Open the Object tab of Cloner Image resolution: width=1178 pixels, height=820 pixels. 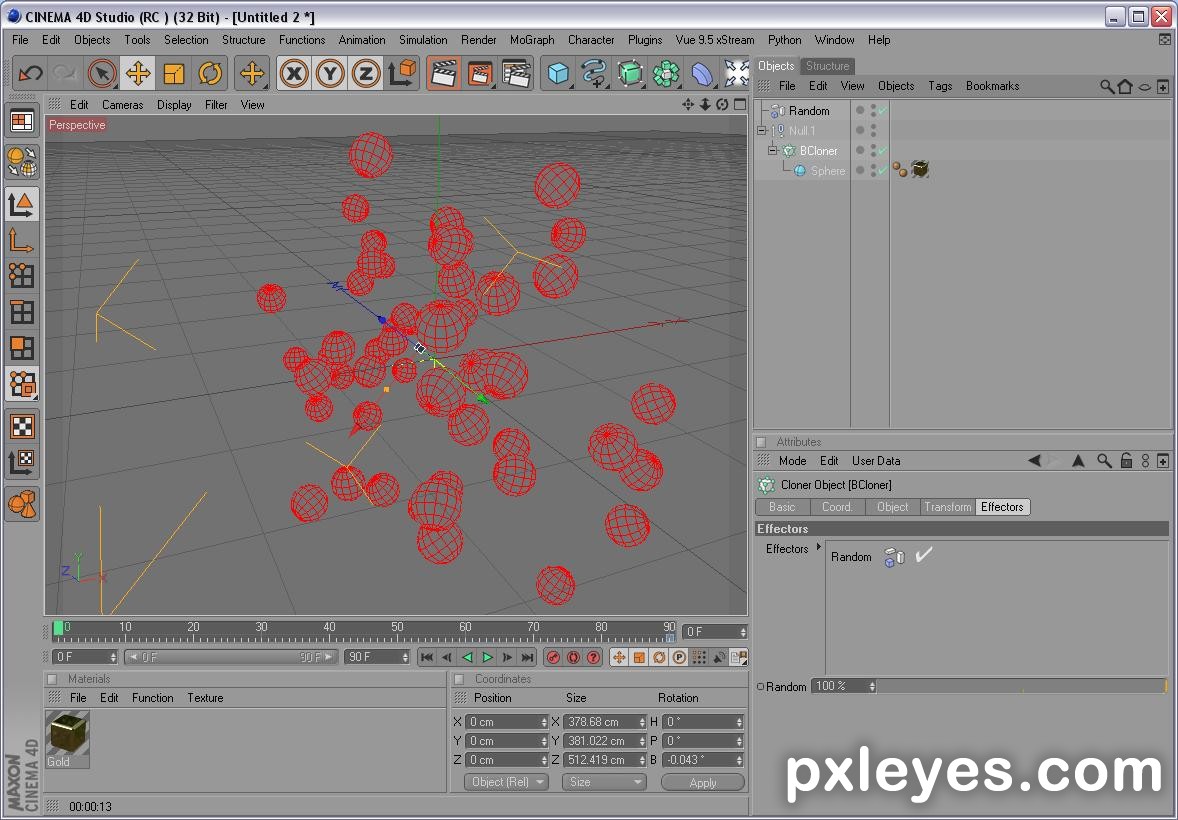tap(893, 507)
